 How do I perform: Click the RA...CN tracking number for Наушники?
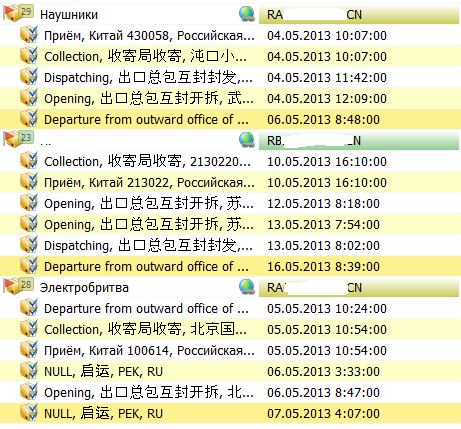(x=359, y=15)
